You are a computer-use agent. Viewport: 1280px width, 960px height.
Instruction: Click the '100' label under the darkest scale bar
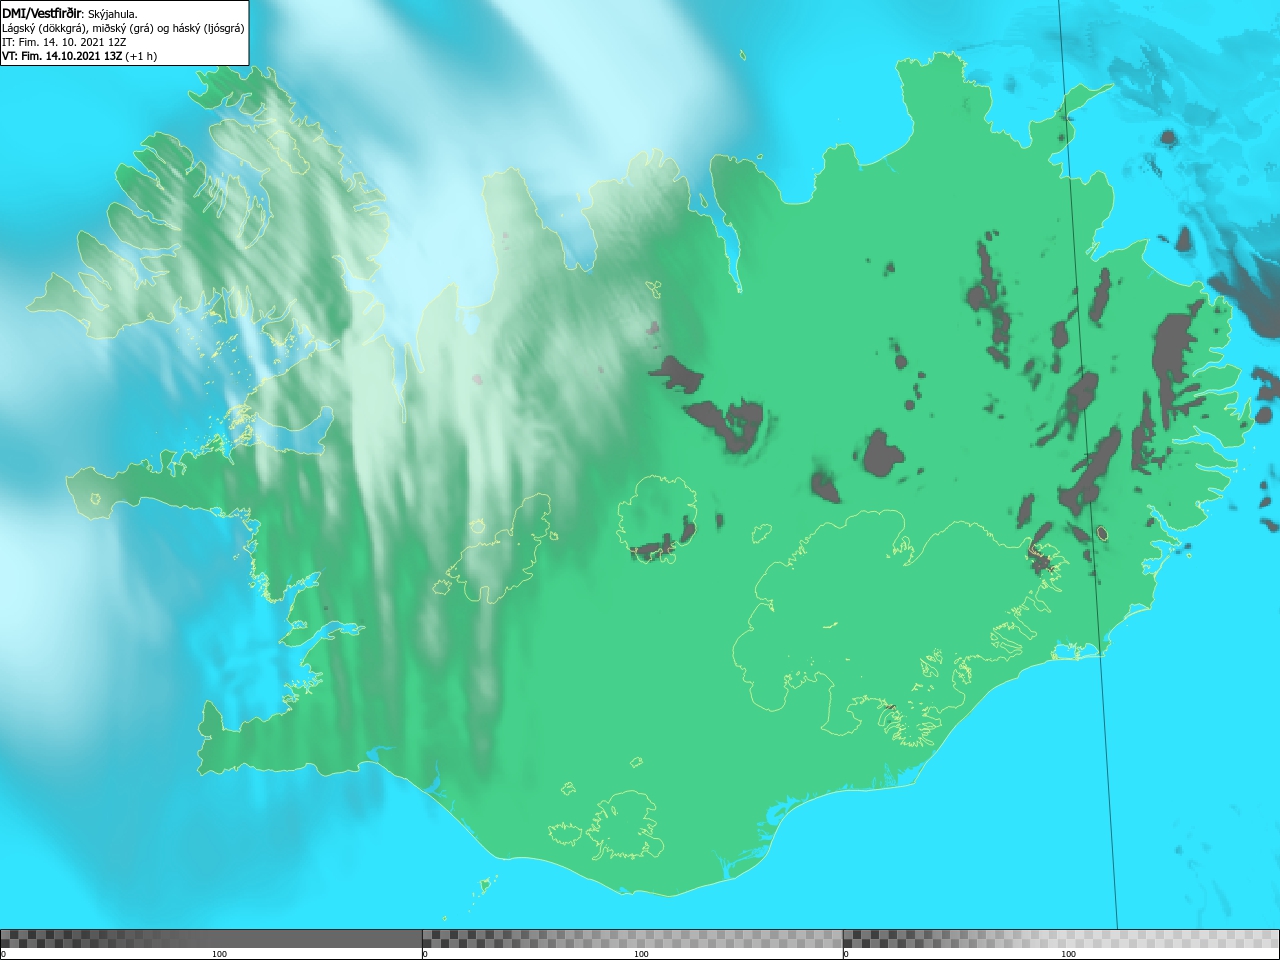(219, 954)
